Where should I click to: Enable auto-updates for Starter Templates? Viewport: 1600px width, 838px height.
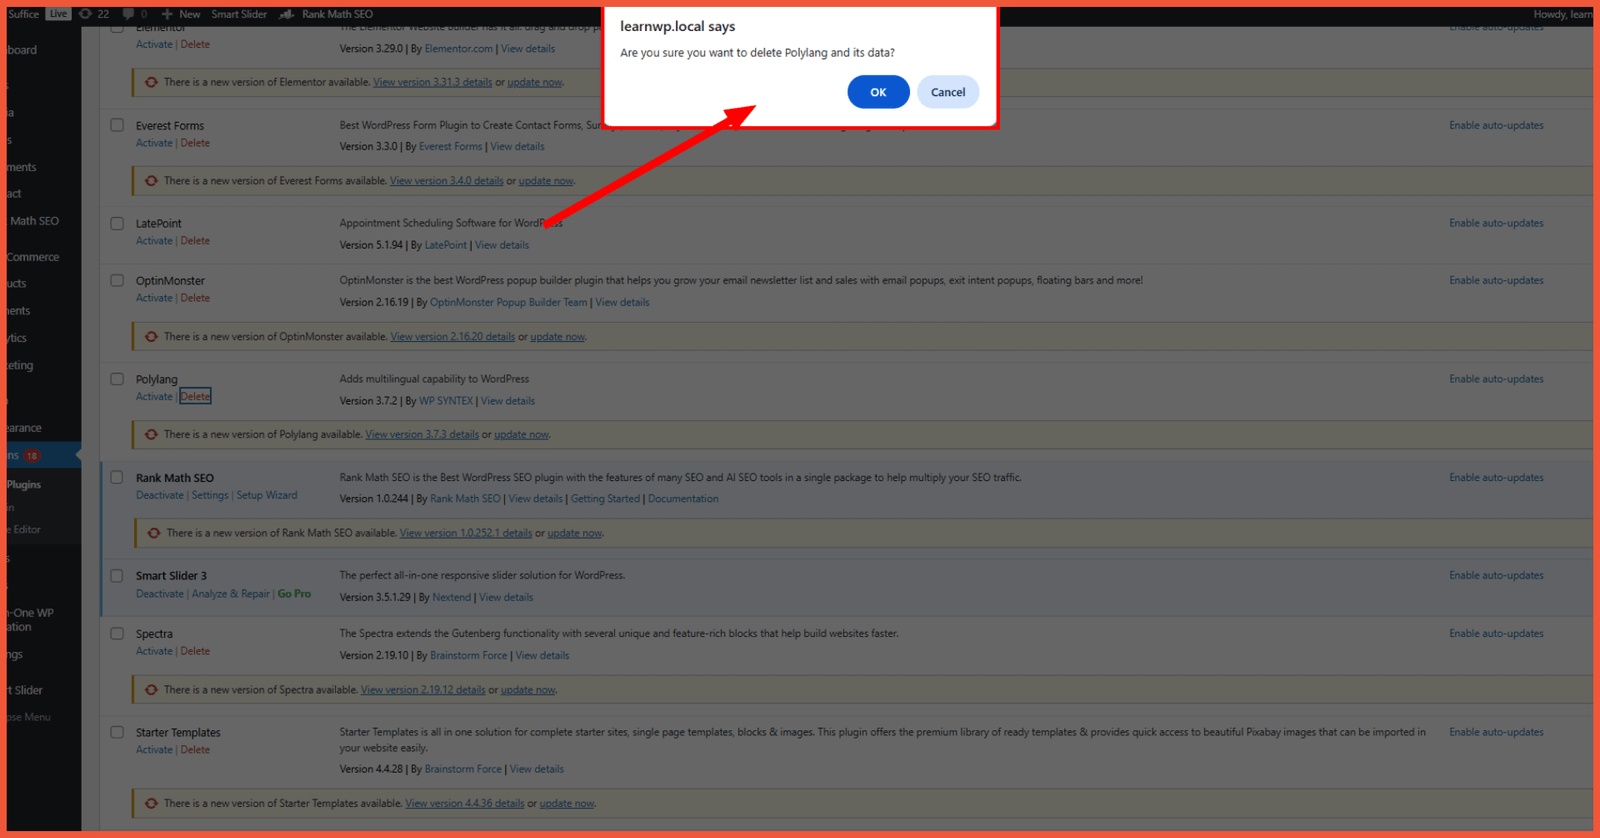coord(1496,732)
